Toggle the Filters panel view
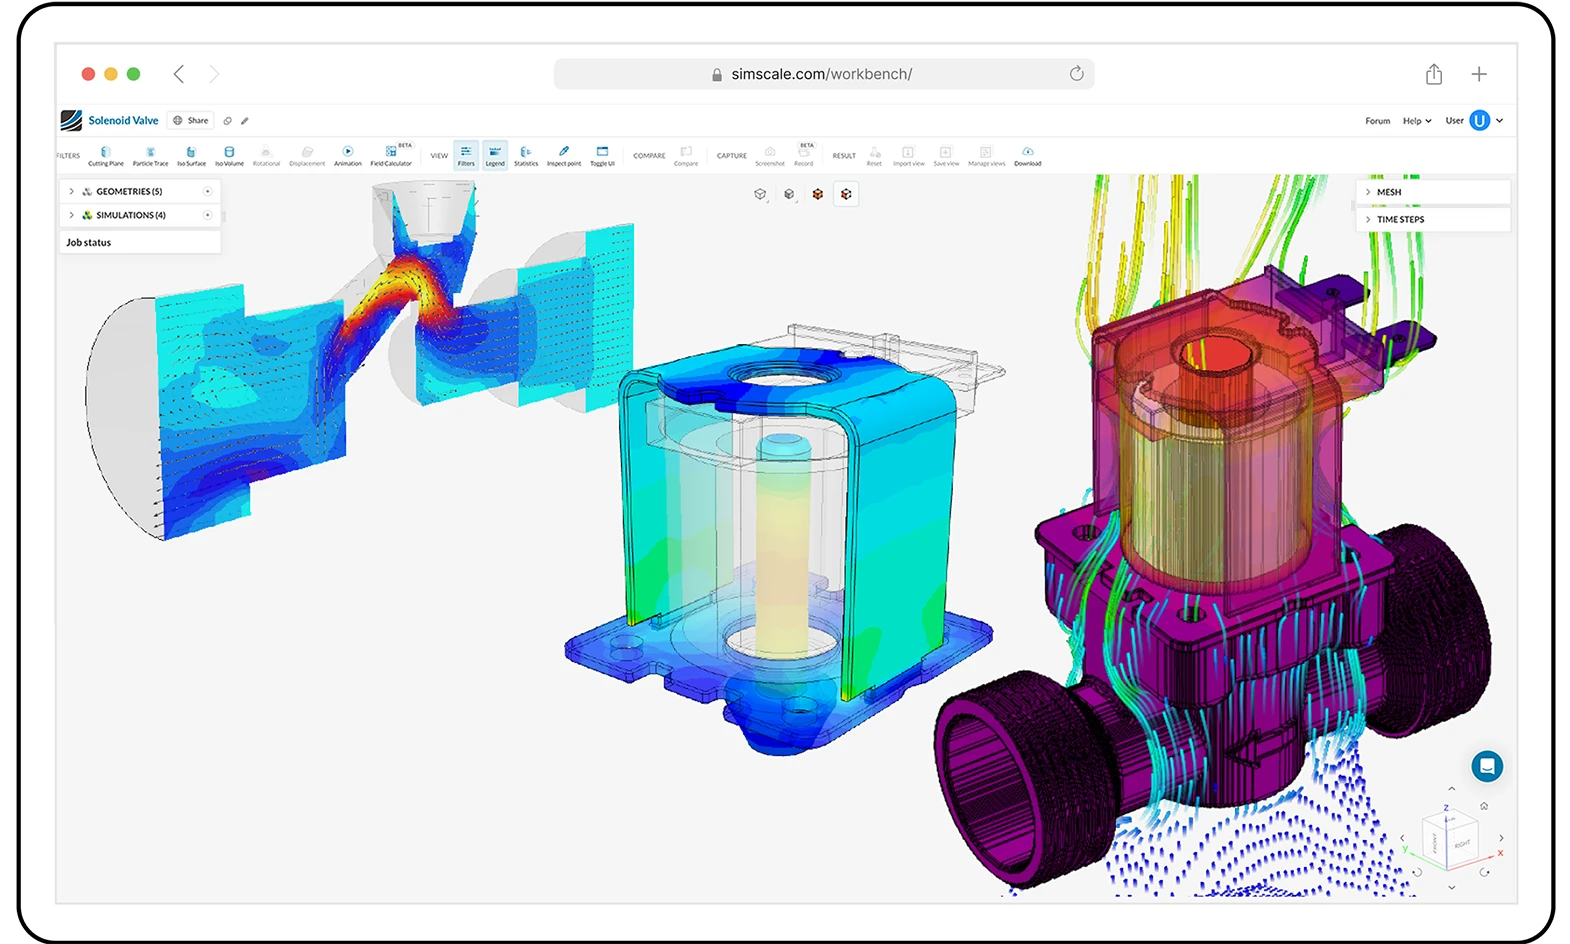 [466, 155]
